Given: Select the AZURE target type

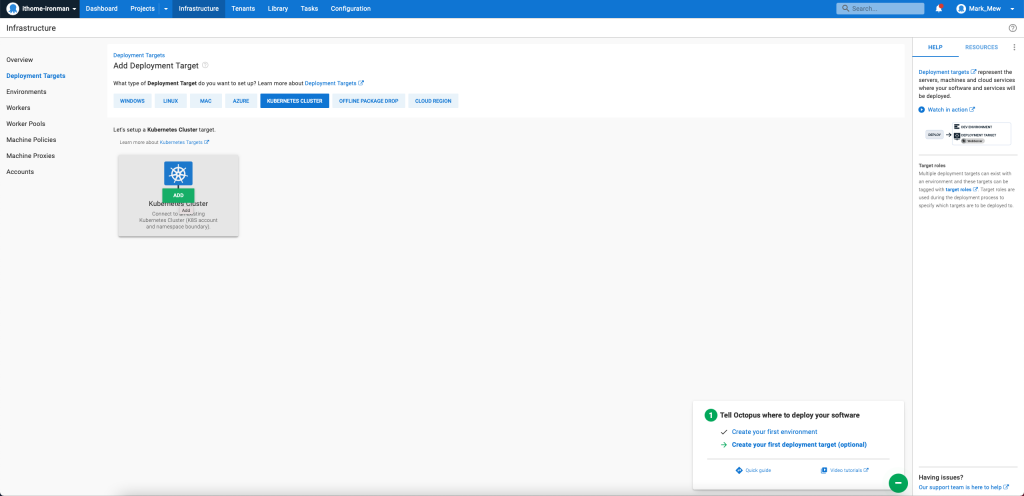Looking at the screenshot, I should 241,101.
